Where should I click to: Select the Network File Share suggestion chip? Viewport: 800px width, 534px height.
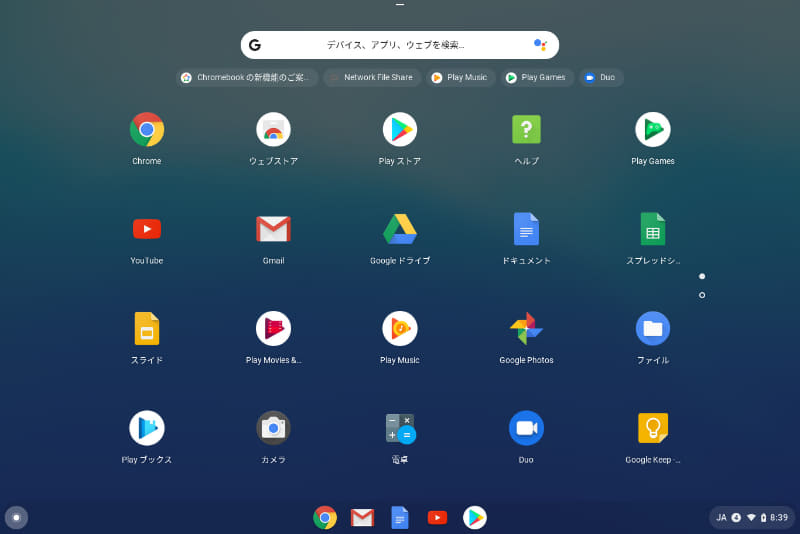tap(372, 78)
